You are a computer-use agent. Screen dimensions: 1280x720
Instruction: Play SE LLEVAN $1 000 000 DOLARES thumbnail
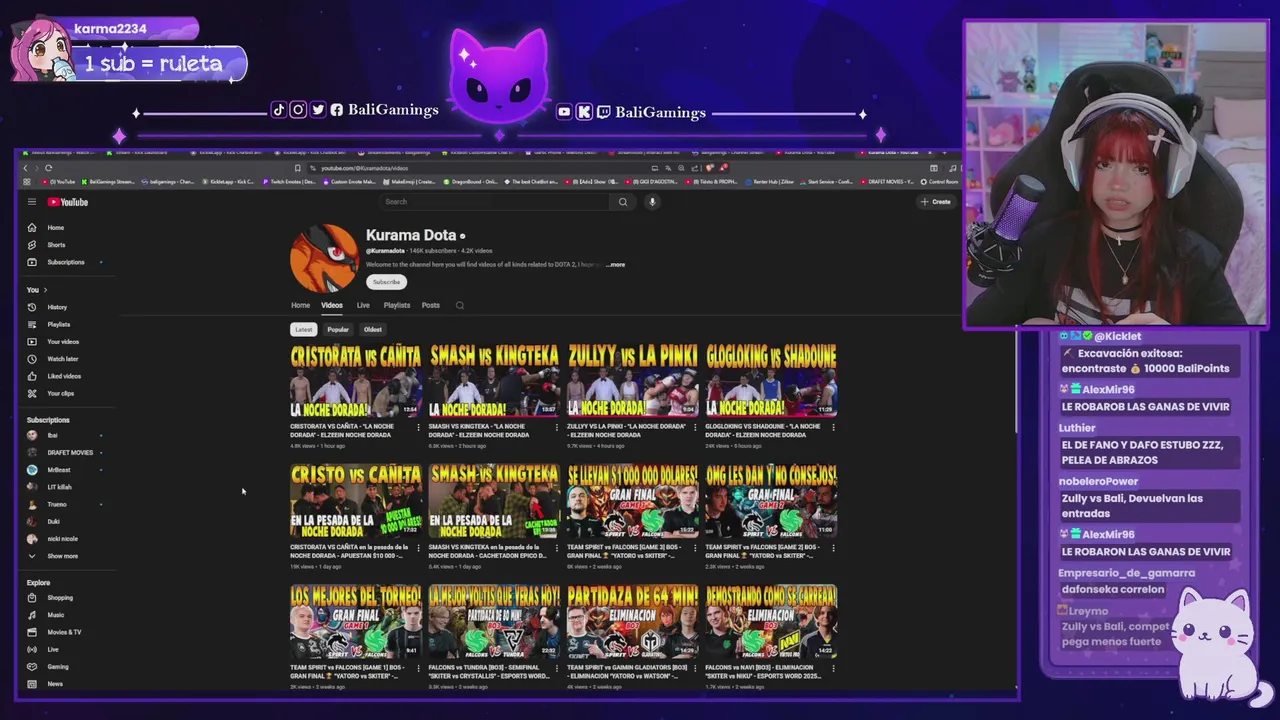(632, 501)
